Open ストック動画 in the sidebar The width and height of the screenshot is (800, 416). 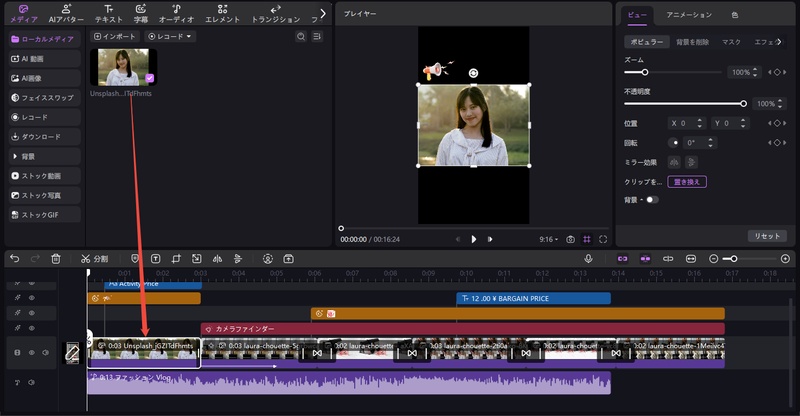tap(44, 176)
